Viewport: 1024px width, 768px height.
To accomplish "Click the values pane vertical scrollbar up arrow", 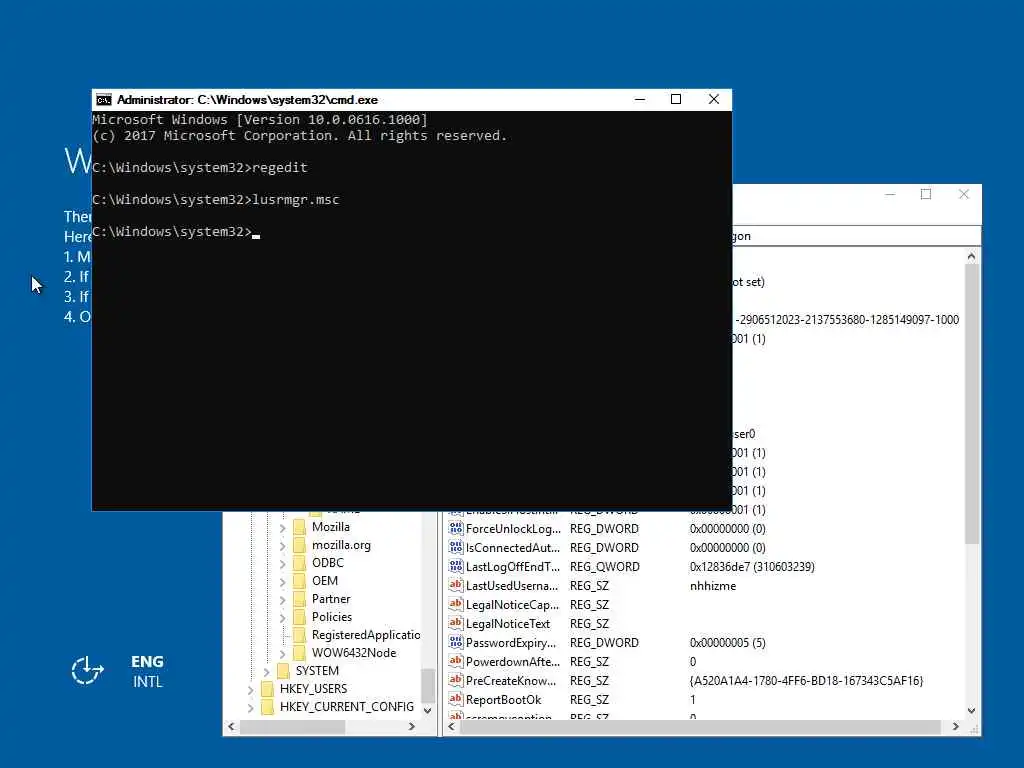I will 971,257.
